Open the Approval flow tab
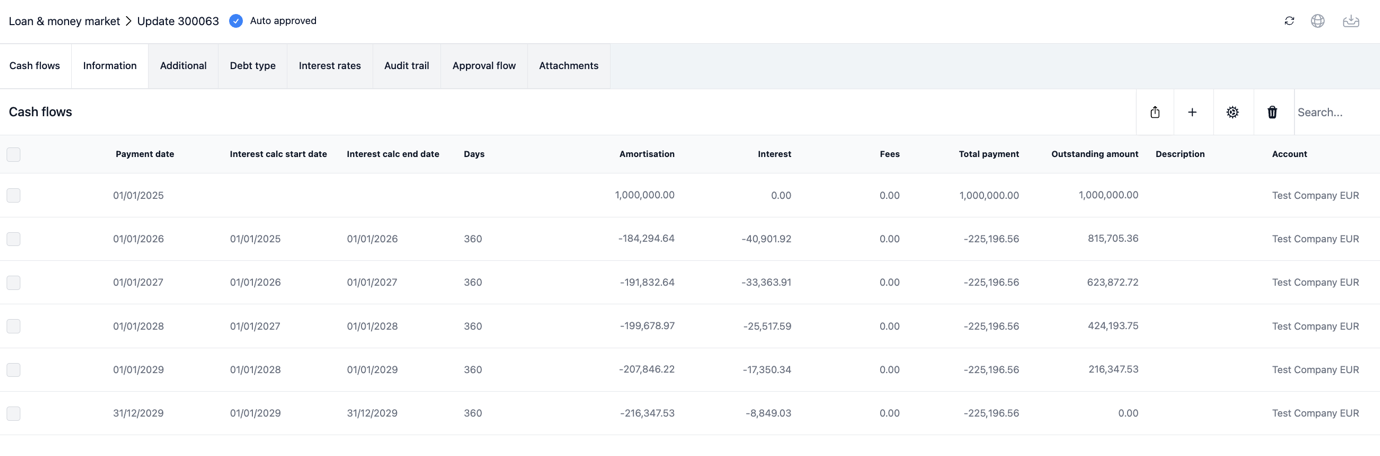 484,66
